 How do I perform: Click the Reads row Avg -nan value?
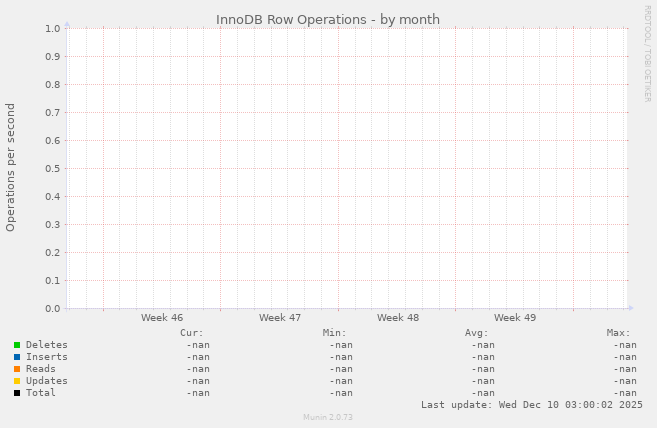pos(483,369)
